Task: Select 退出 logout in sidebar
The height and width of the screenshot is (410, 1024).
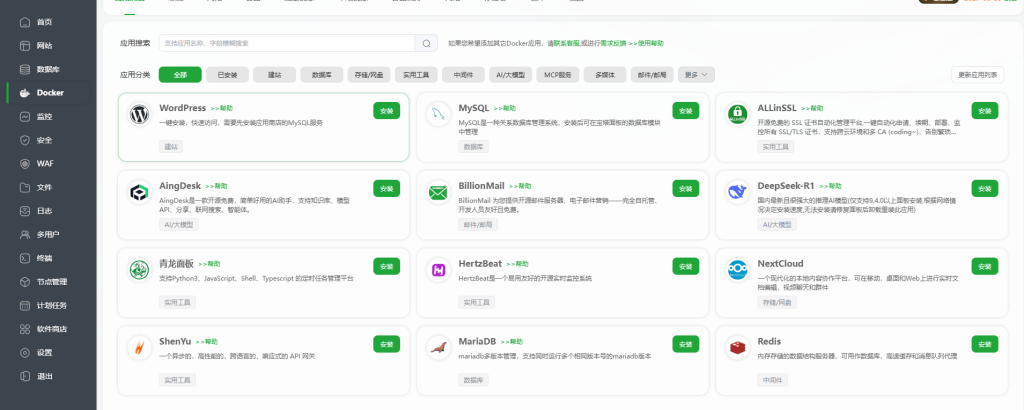Action: tap(44, 376)
